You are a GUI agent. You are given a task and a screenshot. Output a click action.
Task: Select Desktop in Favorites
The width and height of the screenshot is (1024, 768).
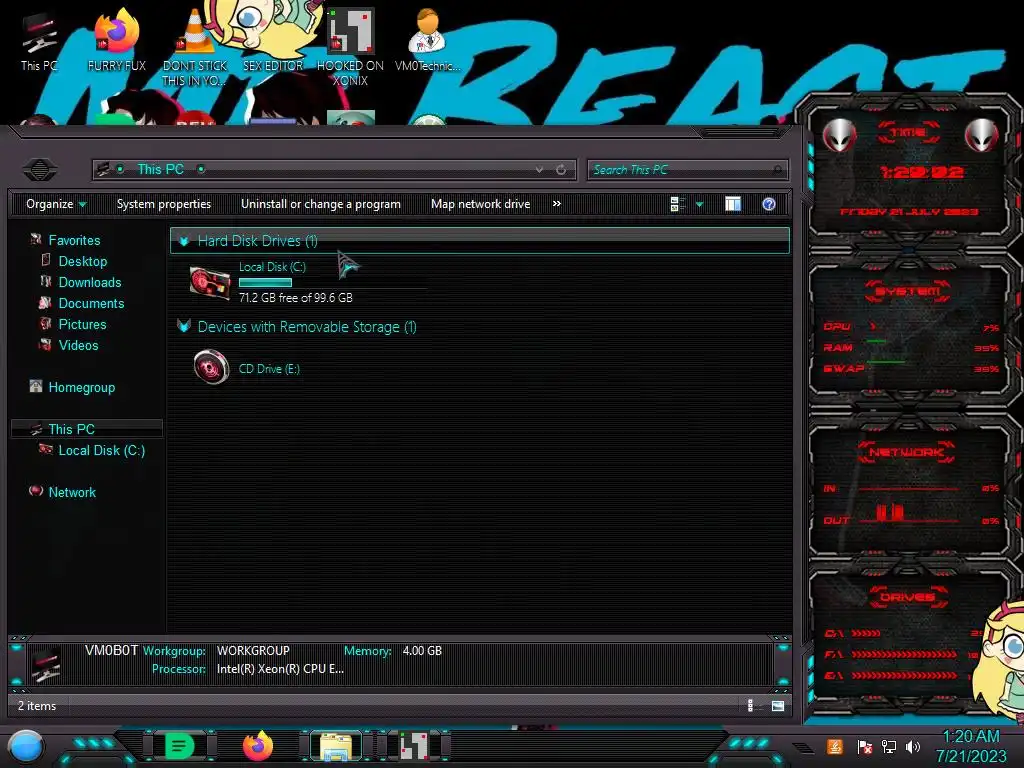click(x=83, y=261)
